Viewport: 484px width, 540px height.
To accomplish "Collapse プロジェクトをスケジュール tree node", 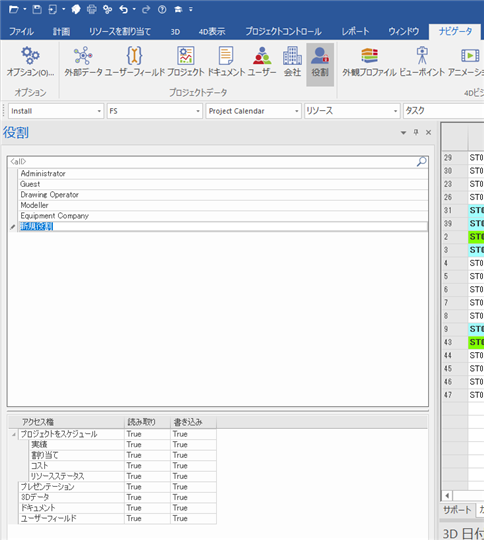I will 14,434.
